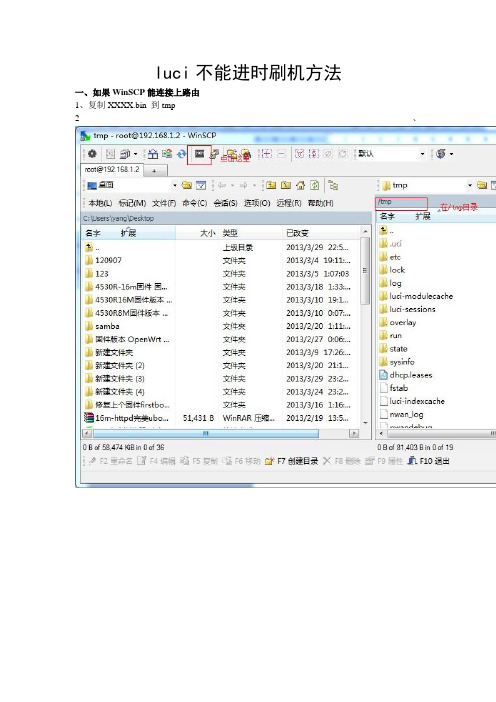Click the queue view toolbar icon
This screenshot has width=496, height=702.
125,154
